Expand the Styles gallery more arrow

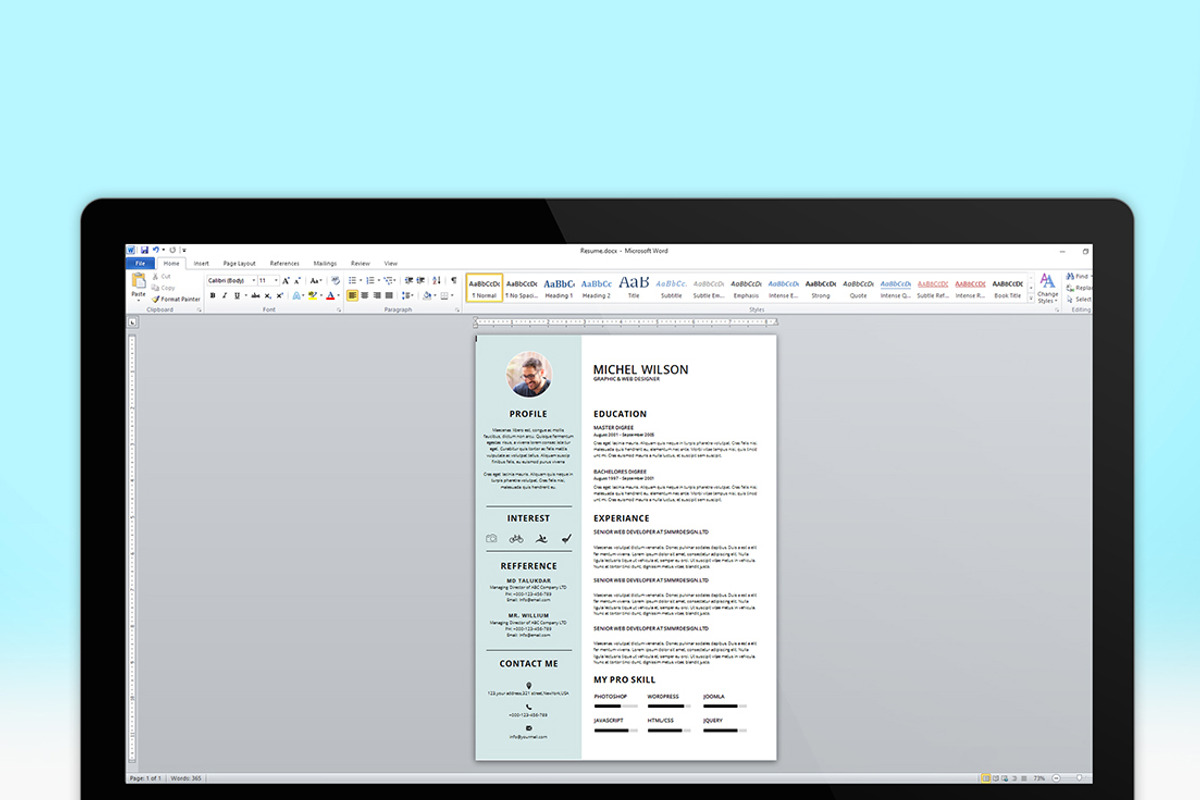(x=1031, y=298)
